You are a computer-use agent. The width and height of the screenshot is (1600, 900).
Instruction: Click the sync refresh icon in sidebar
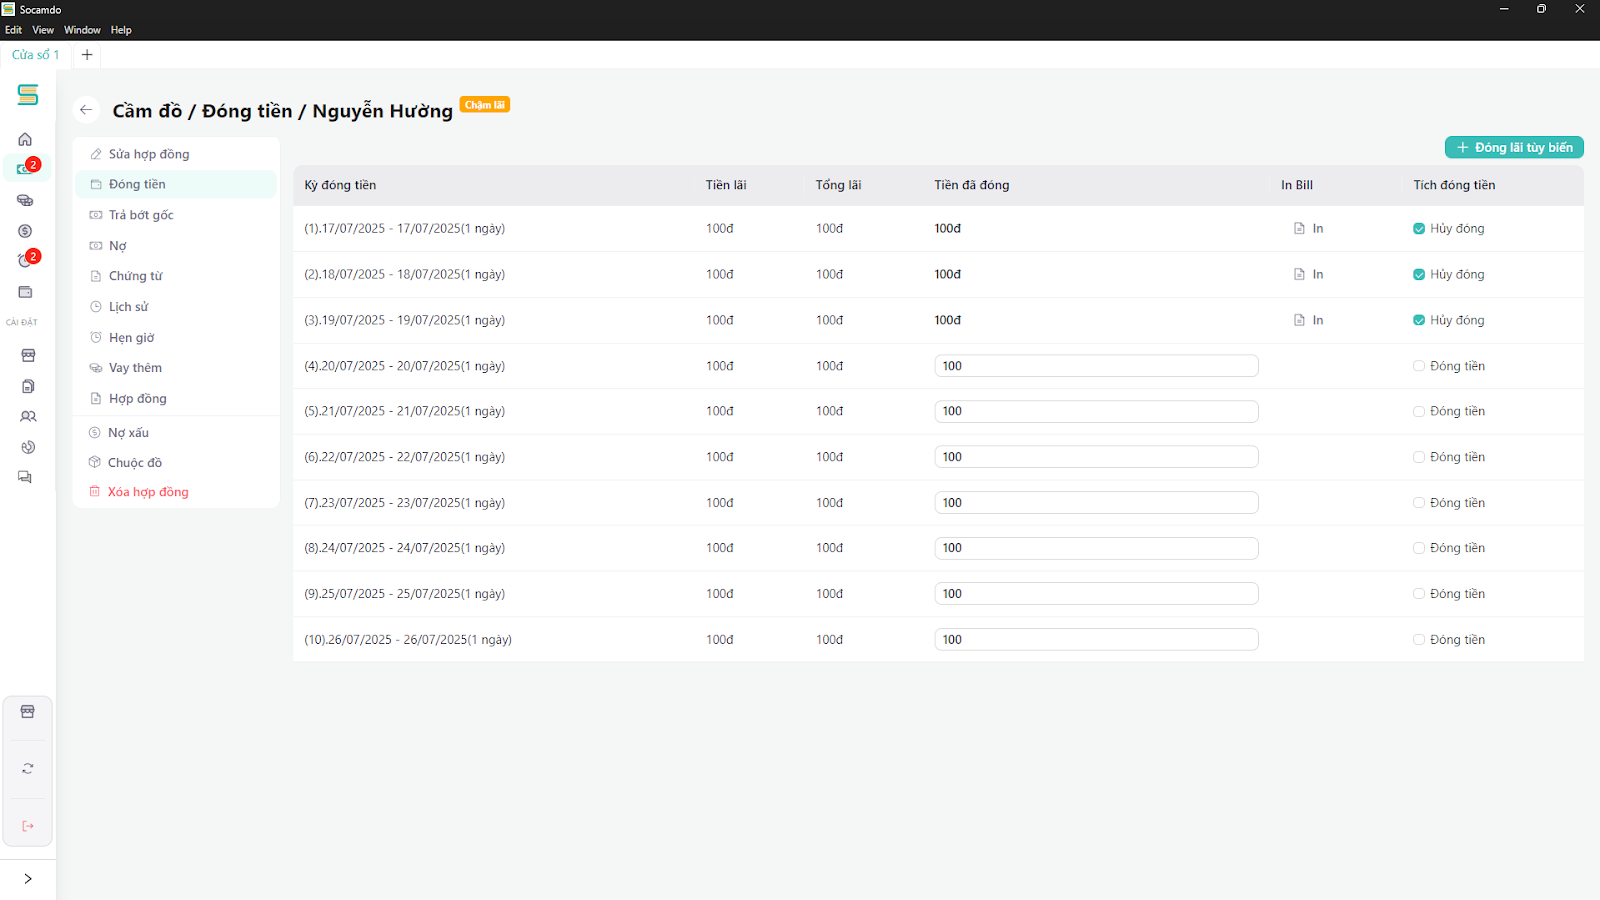28,768
